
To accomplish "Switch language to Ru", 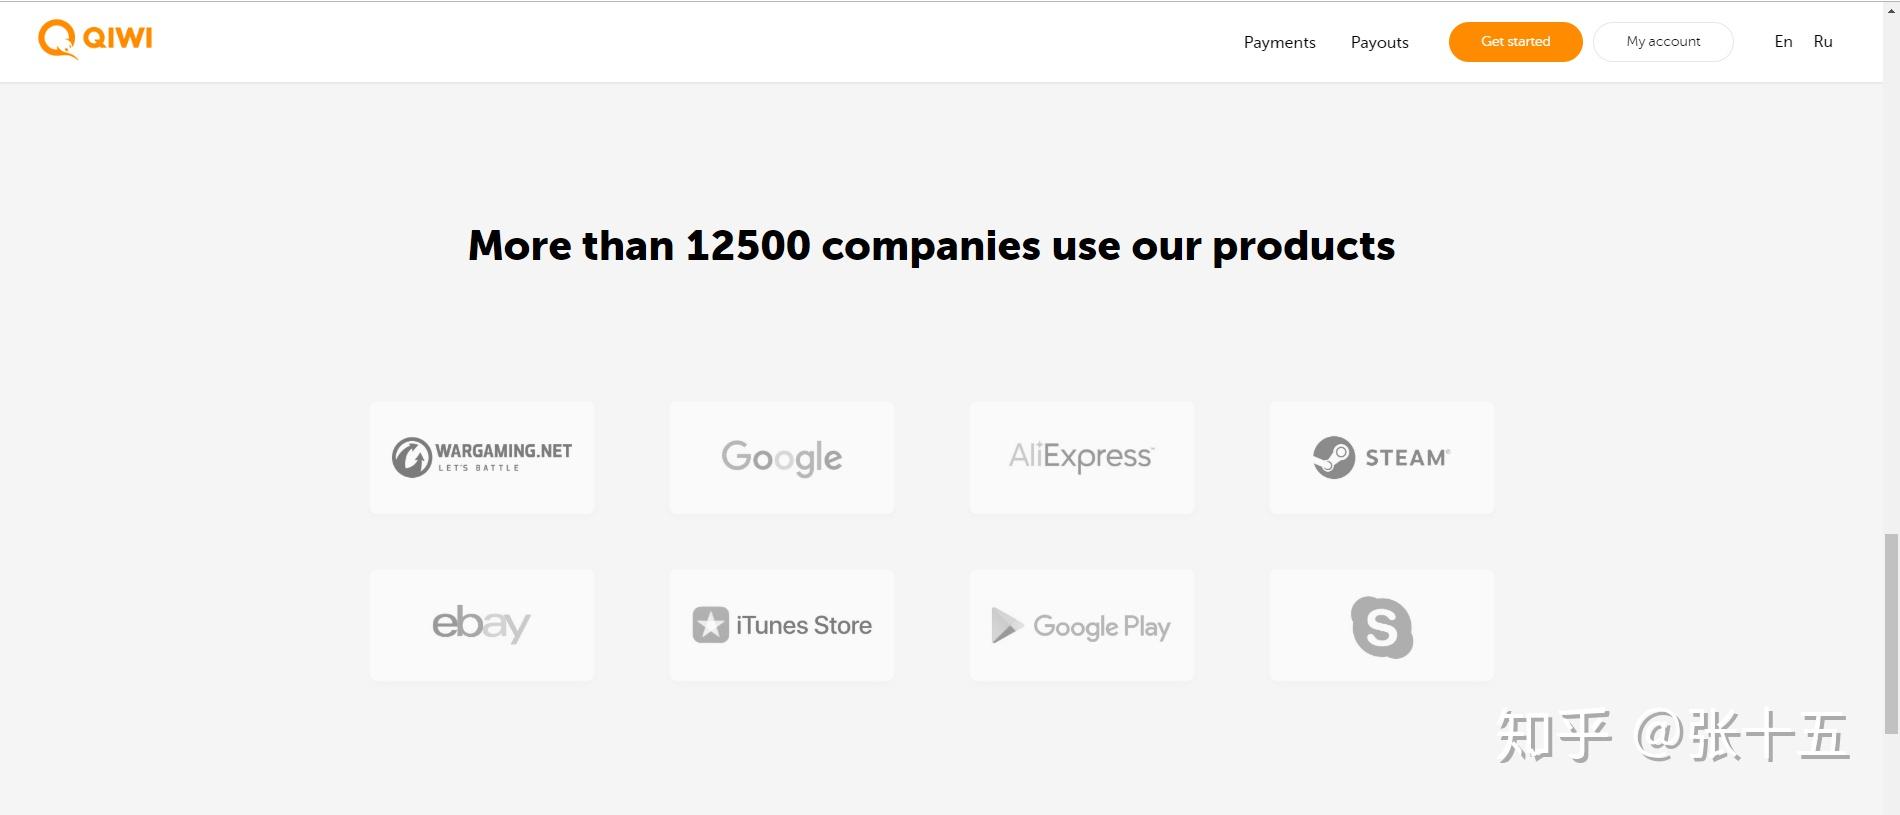I will pos(1823,42).
